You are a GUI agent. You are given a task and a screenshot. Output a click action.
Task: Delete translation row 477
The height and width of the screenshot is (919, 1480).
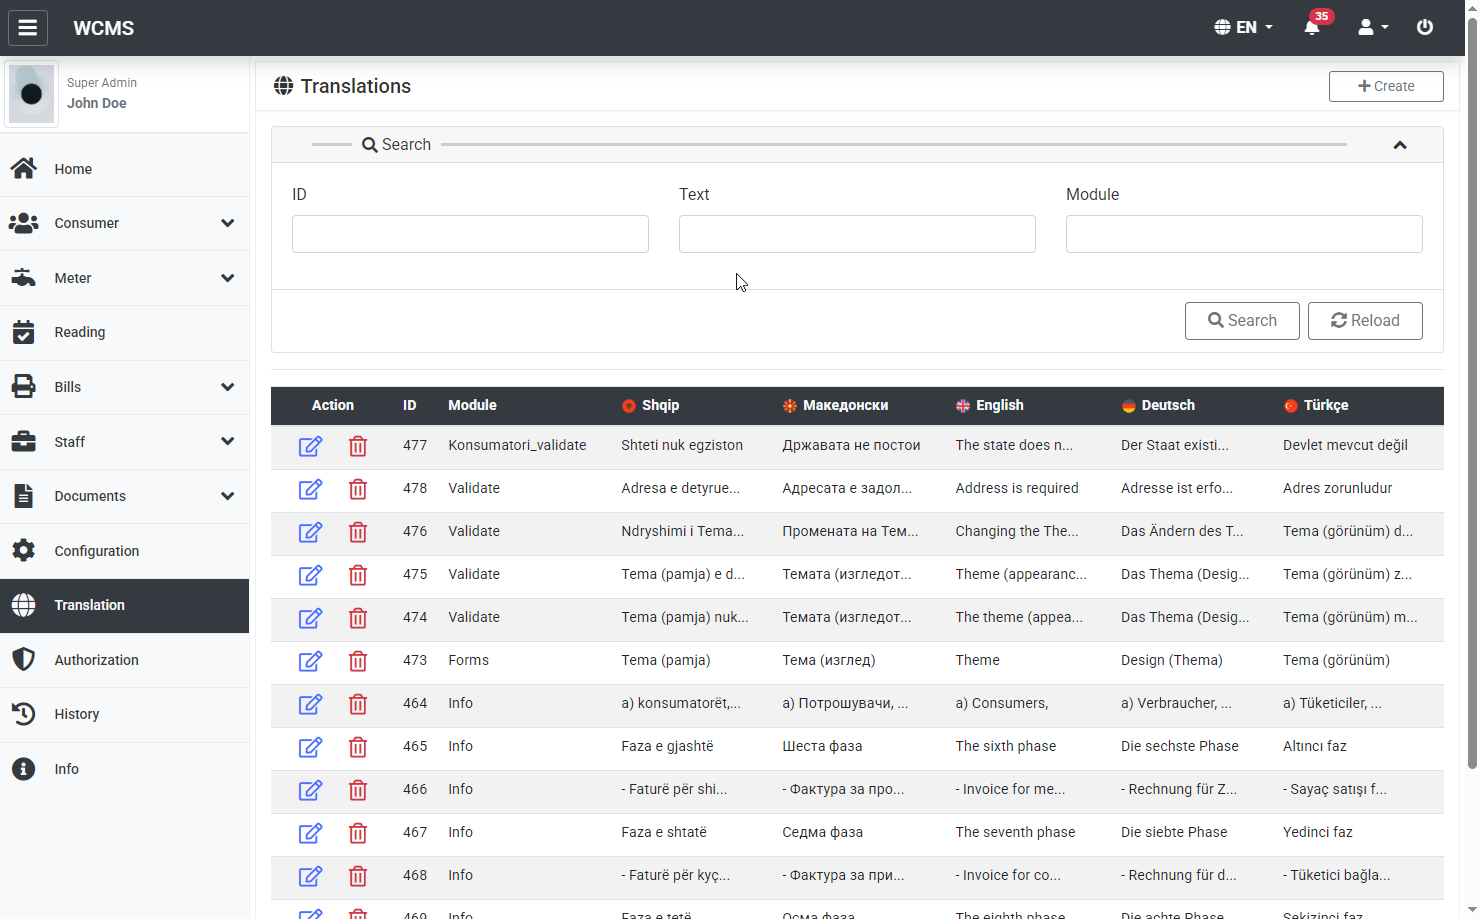coord(358,446)
